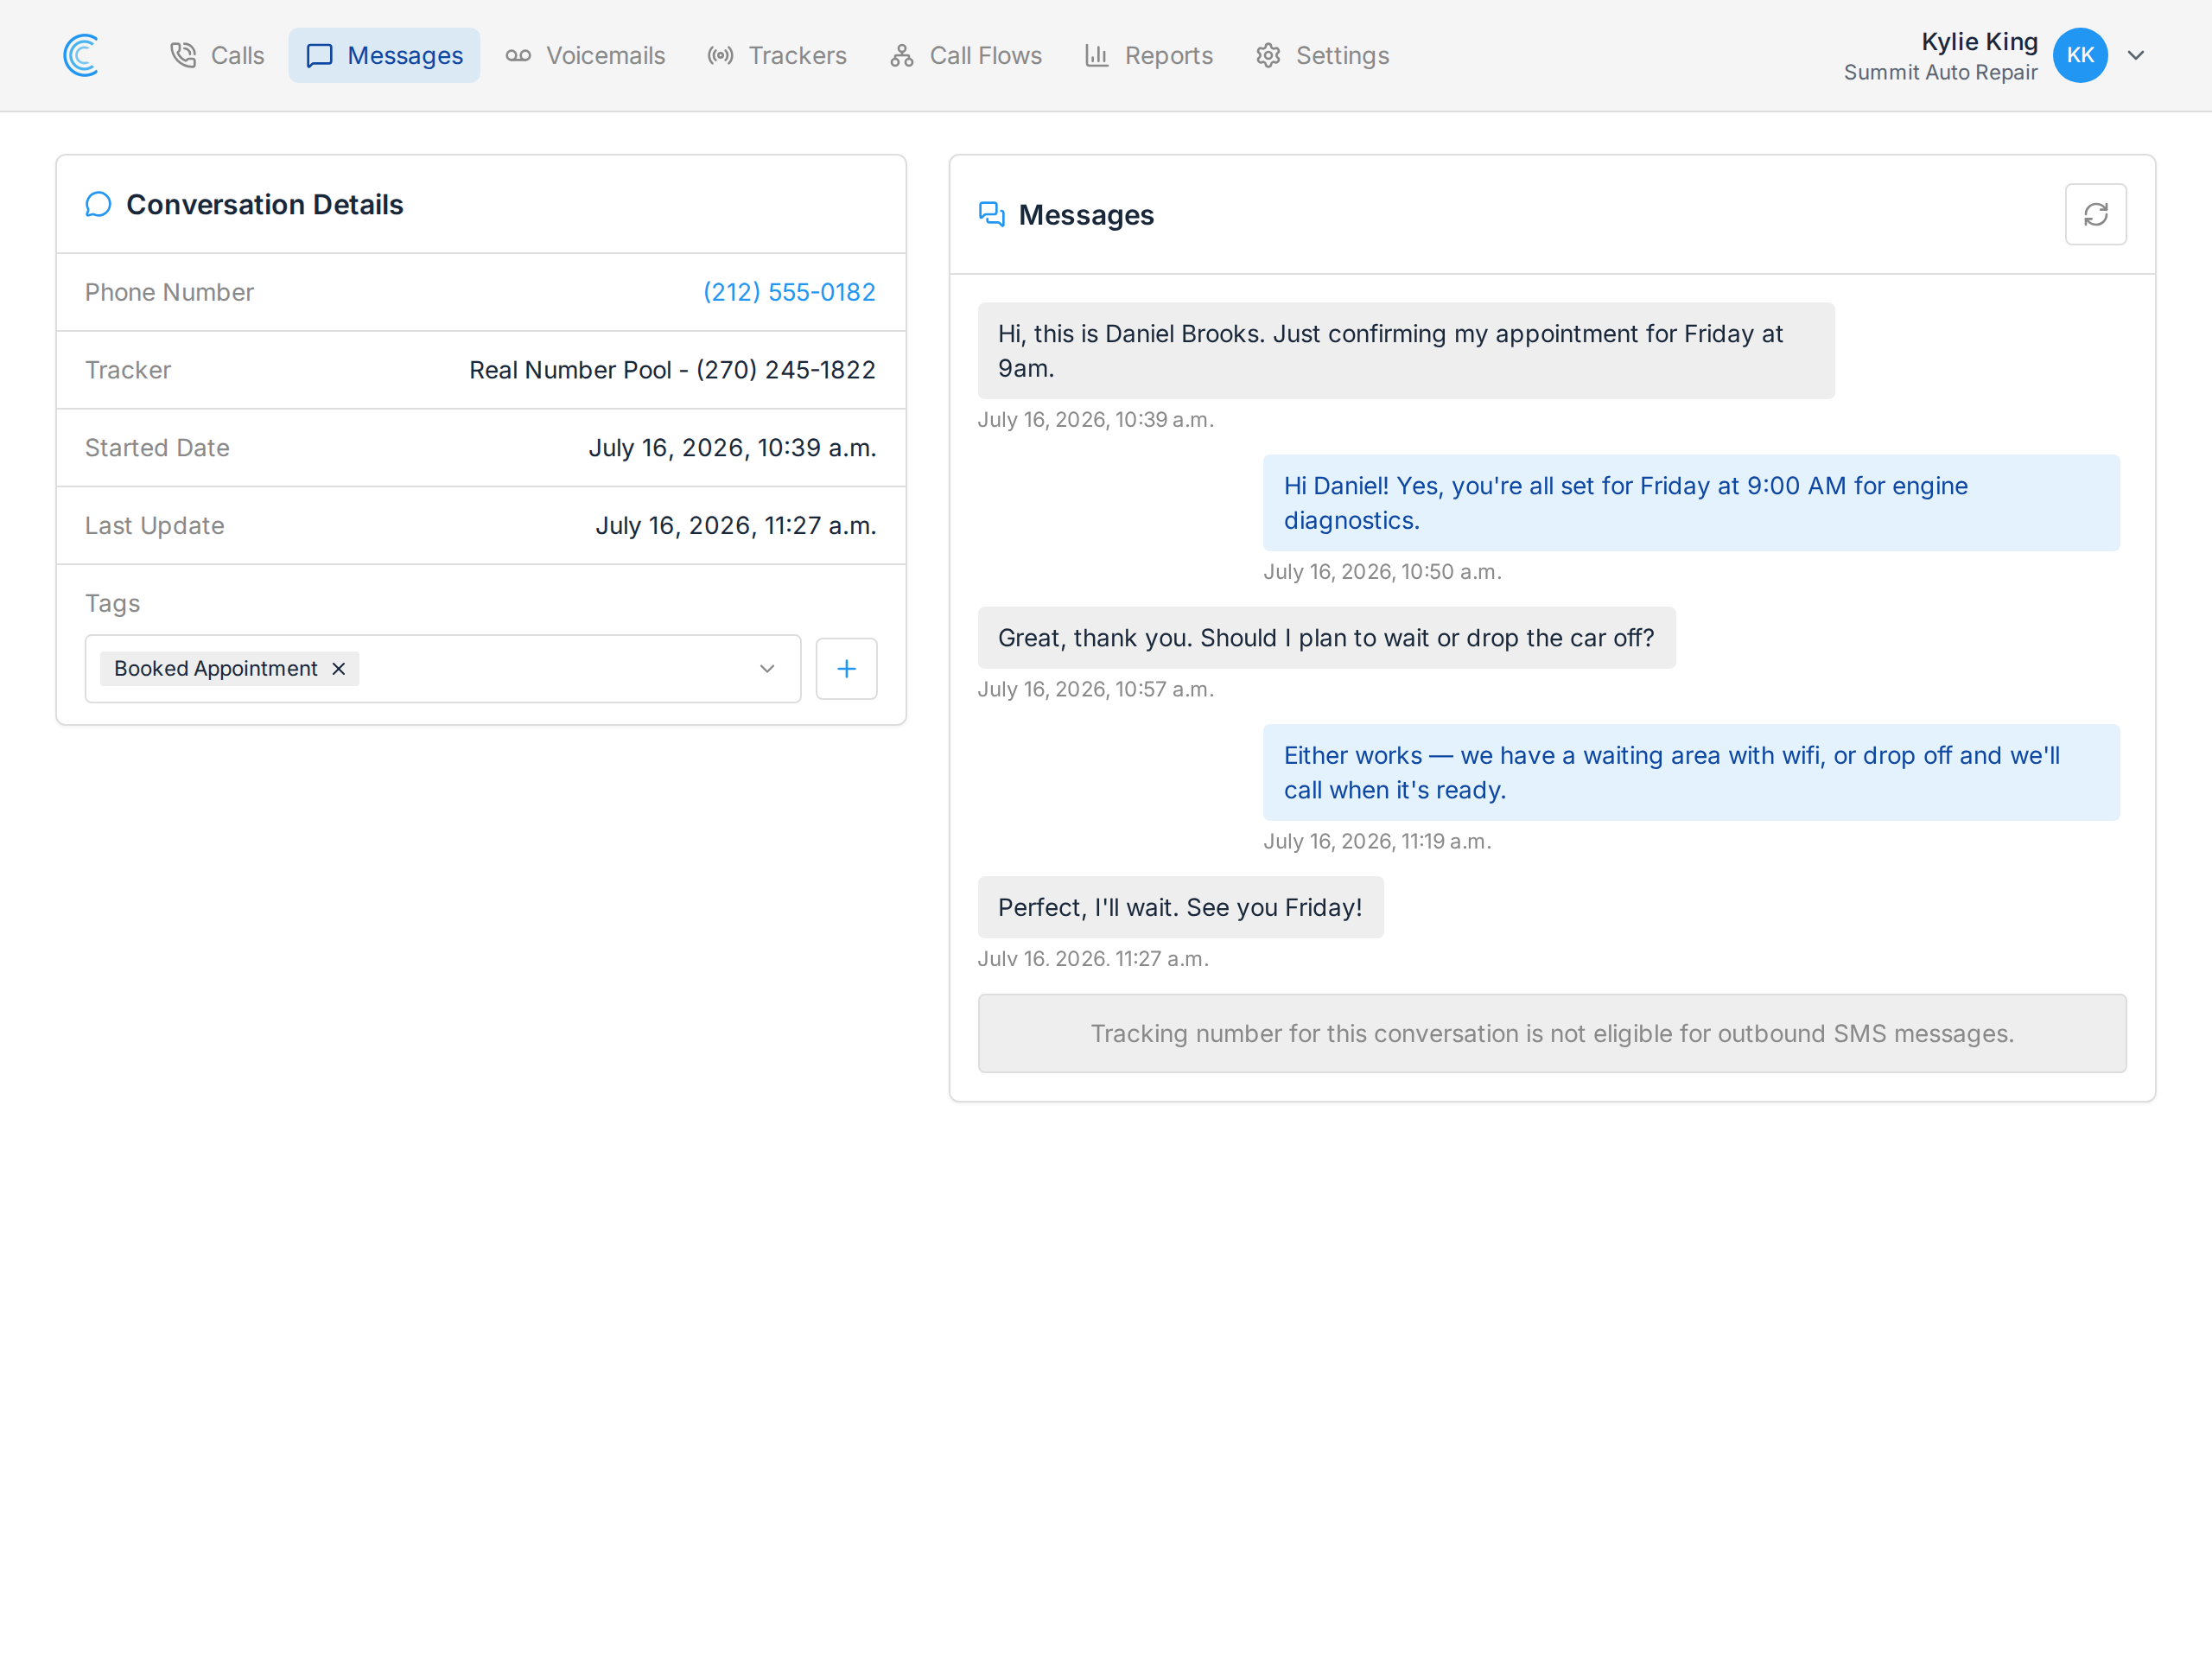Switch to the Messages tab

384,55
